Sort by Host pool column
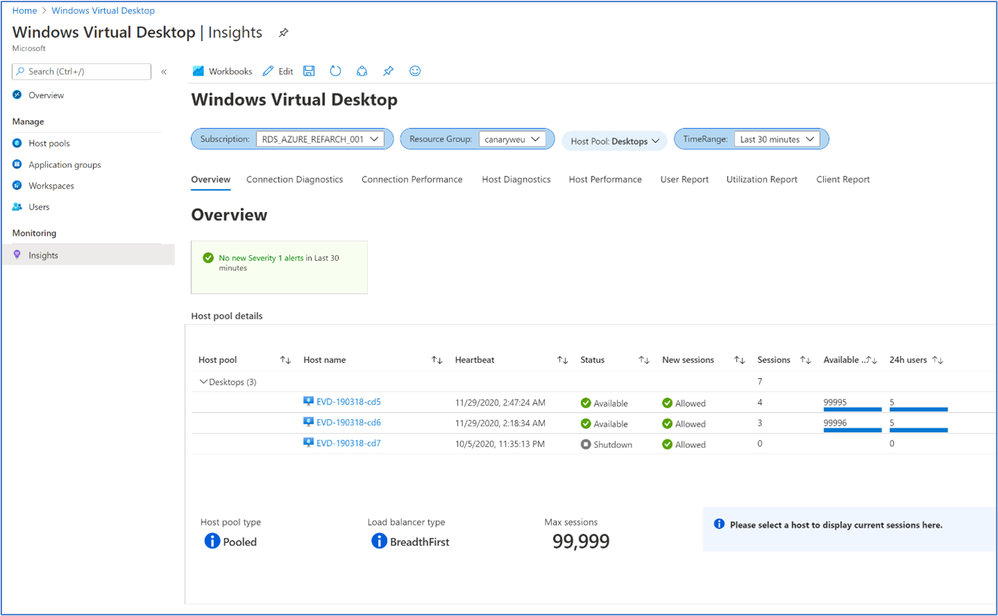 pos(285,360)
